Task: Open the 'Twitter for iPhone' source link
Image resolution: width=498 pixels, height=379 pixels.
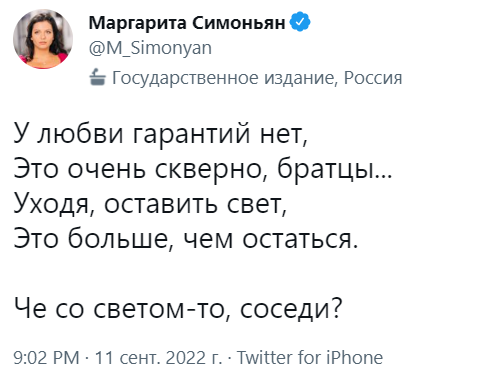Action: click(310, 358)
